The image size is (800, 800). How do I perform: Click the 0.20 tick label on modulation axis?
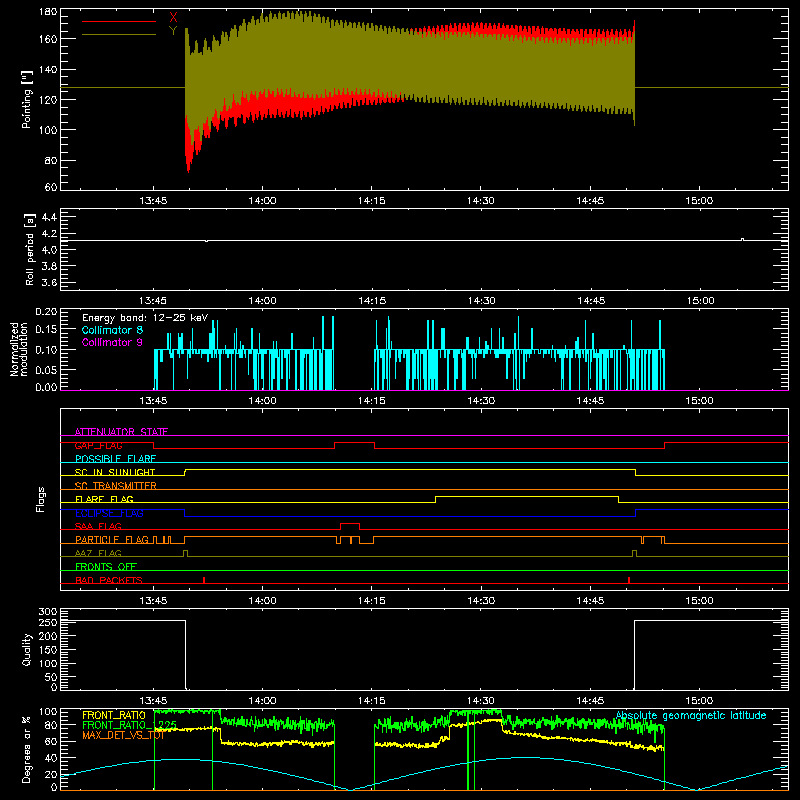click(x=46, y=312)
